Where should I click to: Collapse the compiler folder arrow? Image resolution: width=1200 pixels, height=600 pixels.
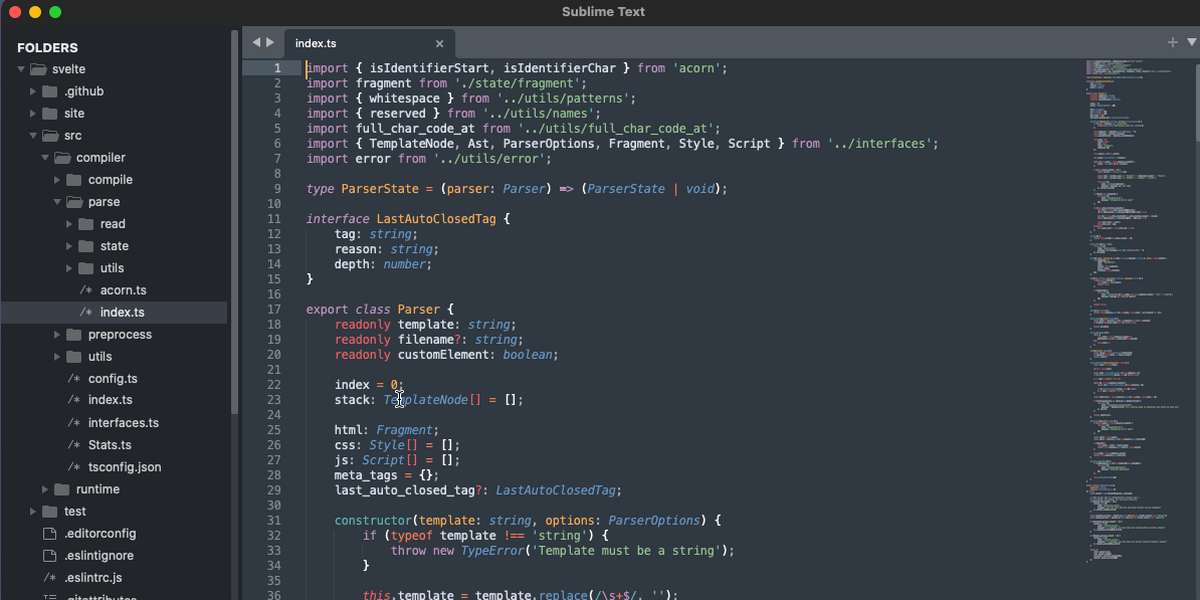[45, 158]
